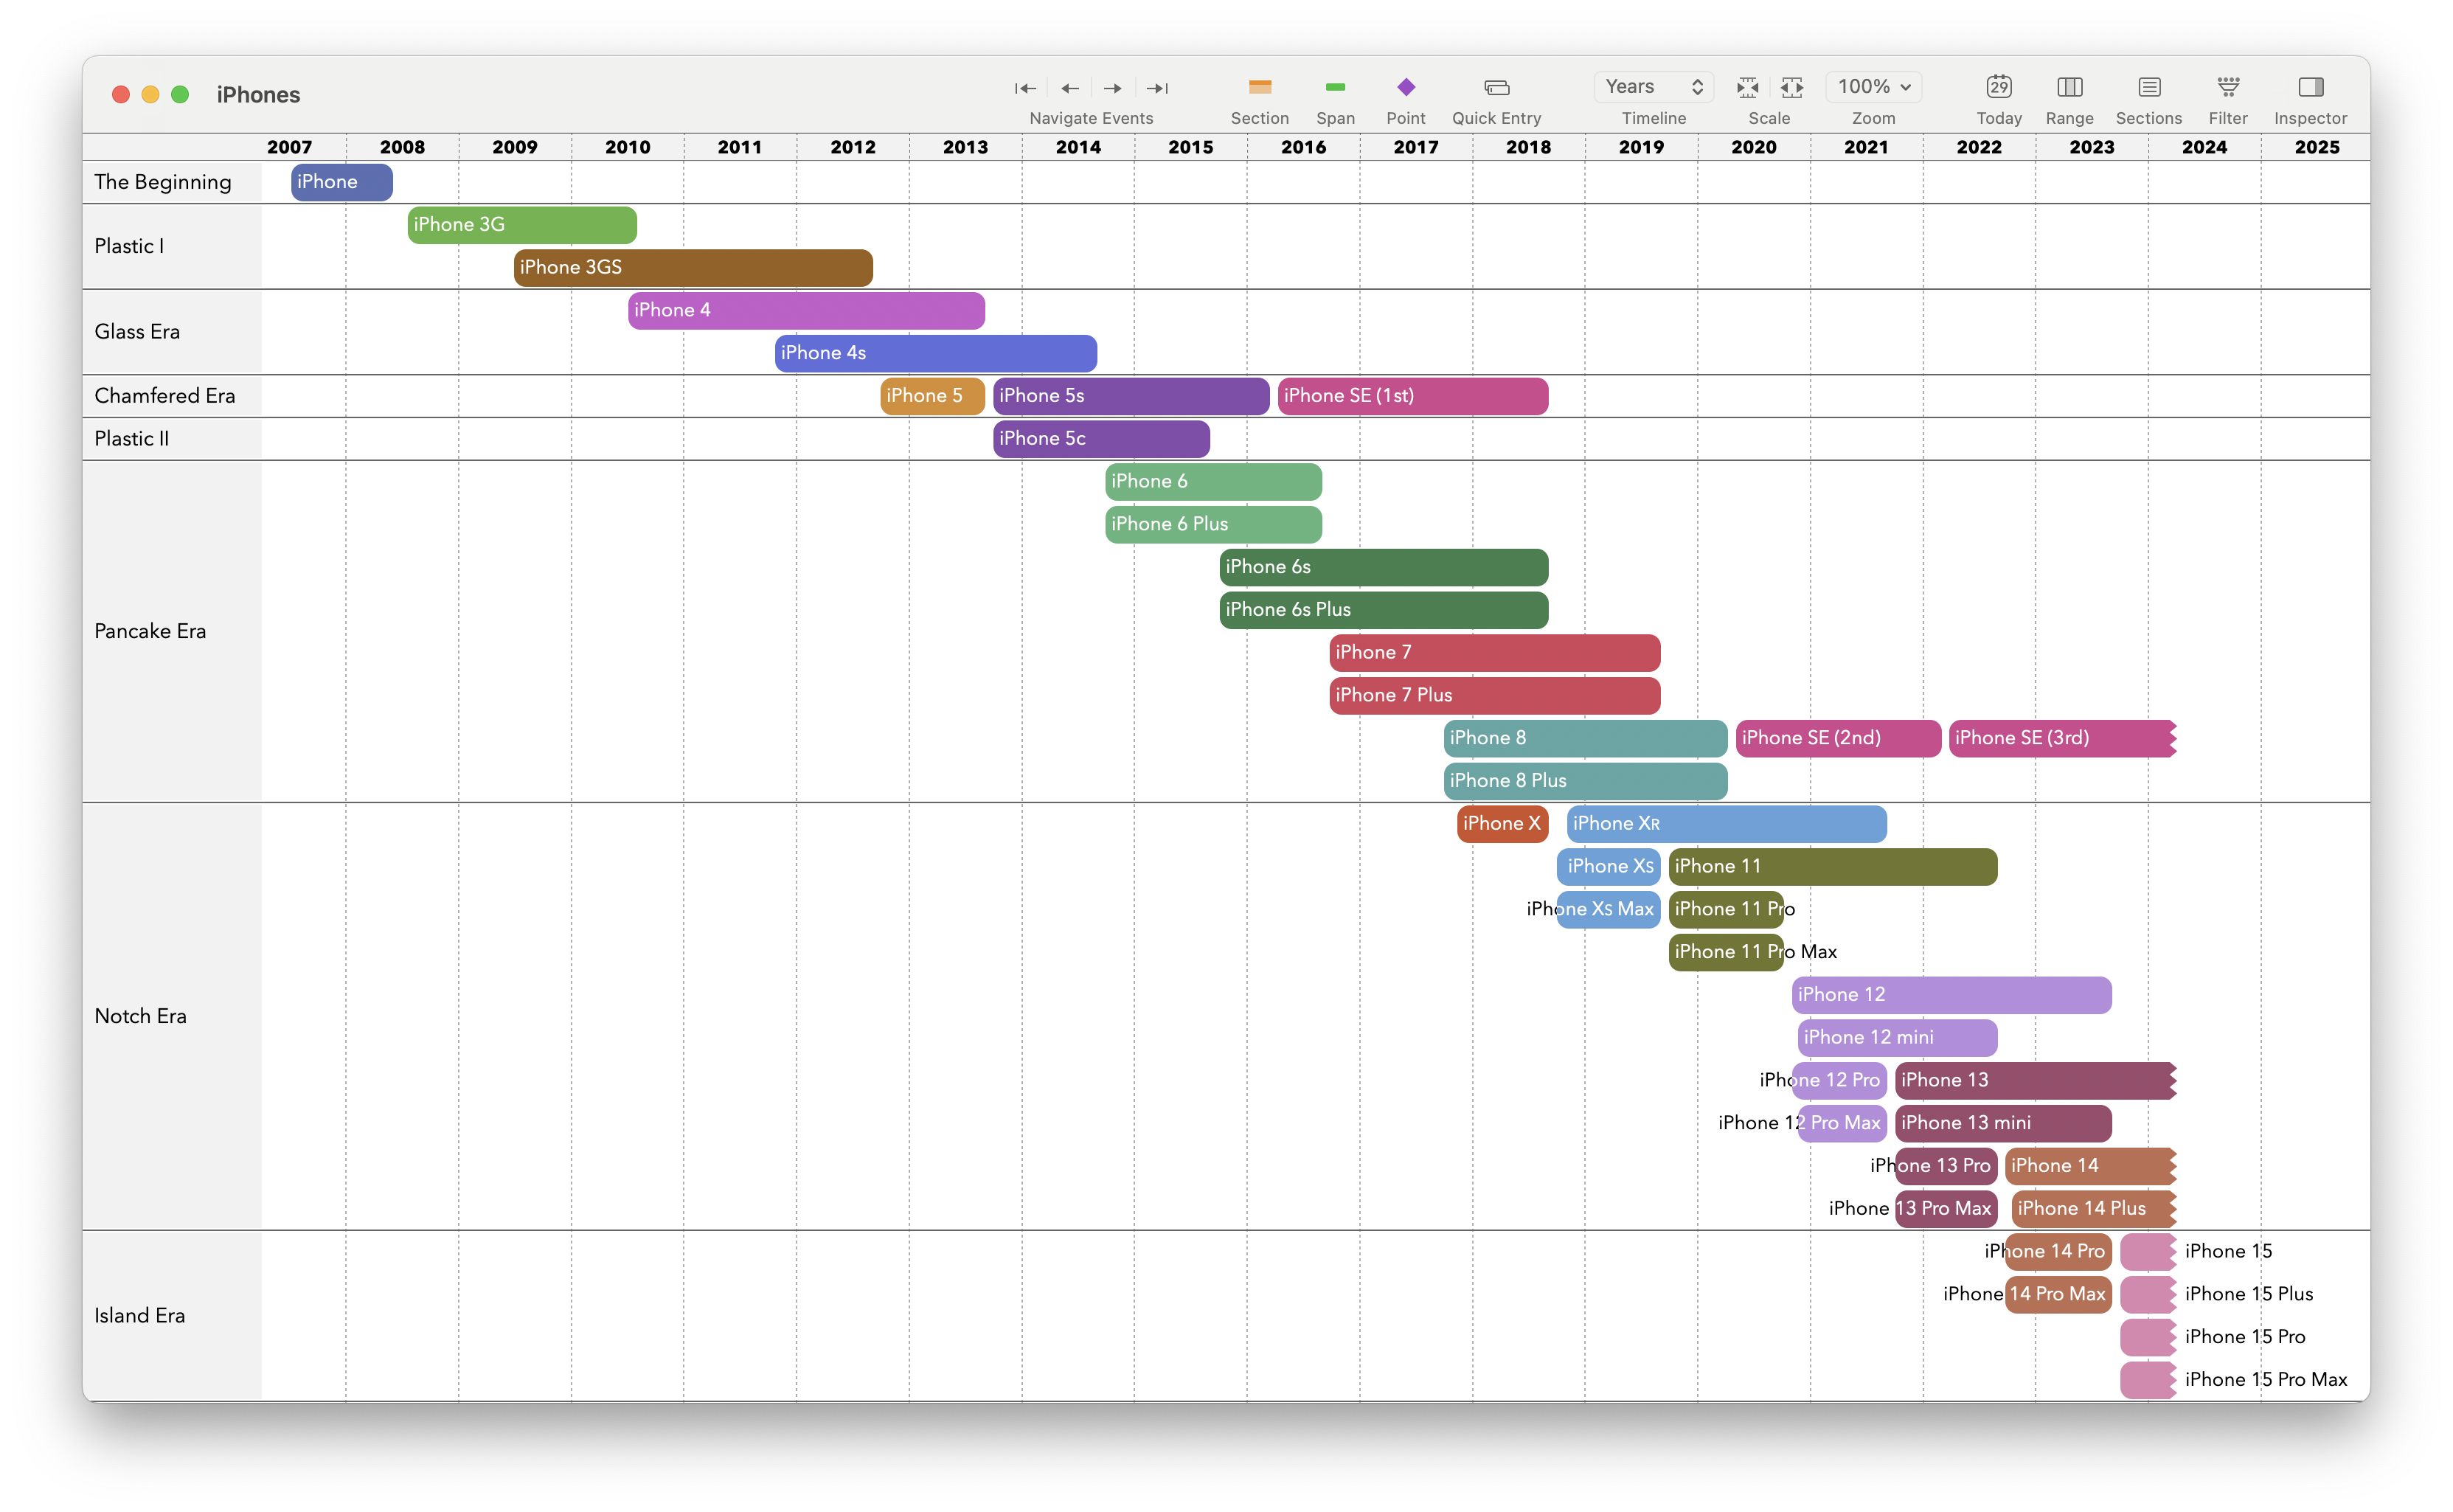The image size is (2453, 1512).
Task: Select the iPhone SE (1st) span
Action: click(x=1413, y=396)
